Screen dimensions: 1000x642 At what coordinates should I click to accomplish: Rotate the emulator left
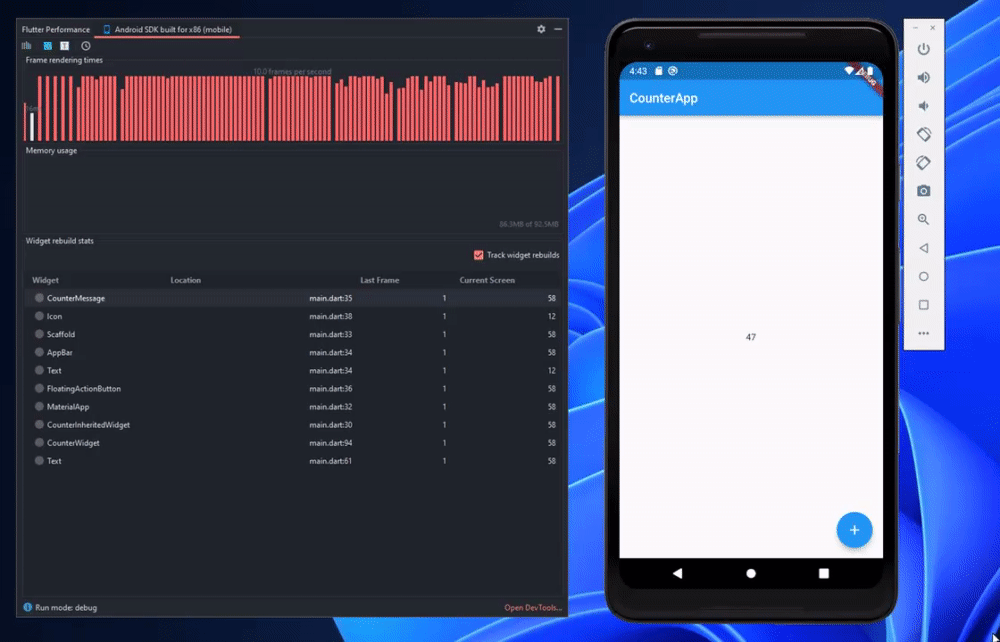pyautogui.click(x=923, y=135)
